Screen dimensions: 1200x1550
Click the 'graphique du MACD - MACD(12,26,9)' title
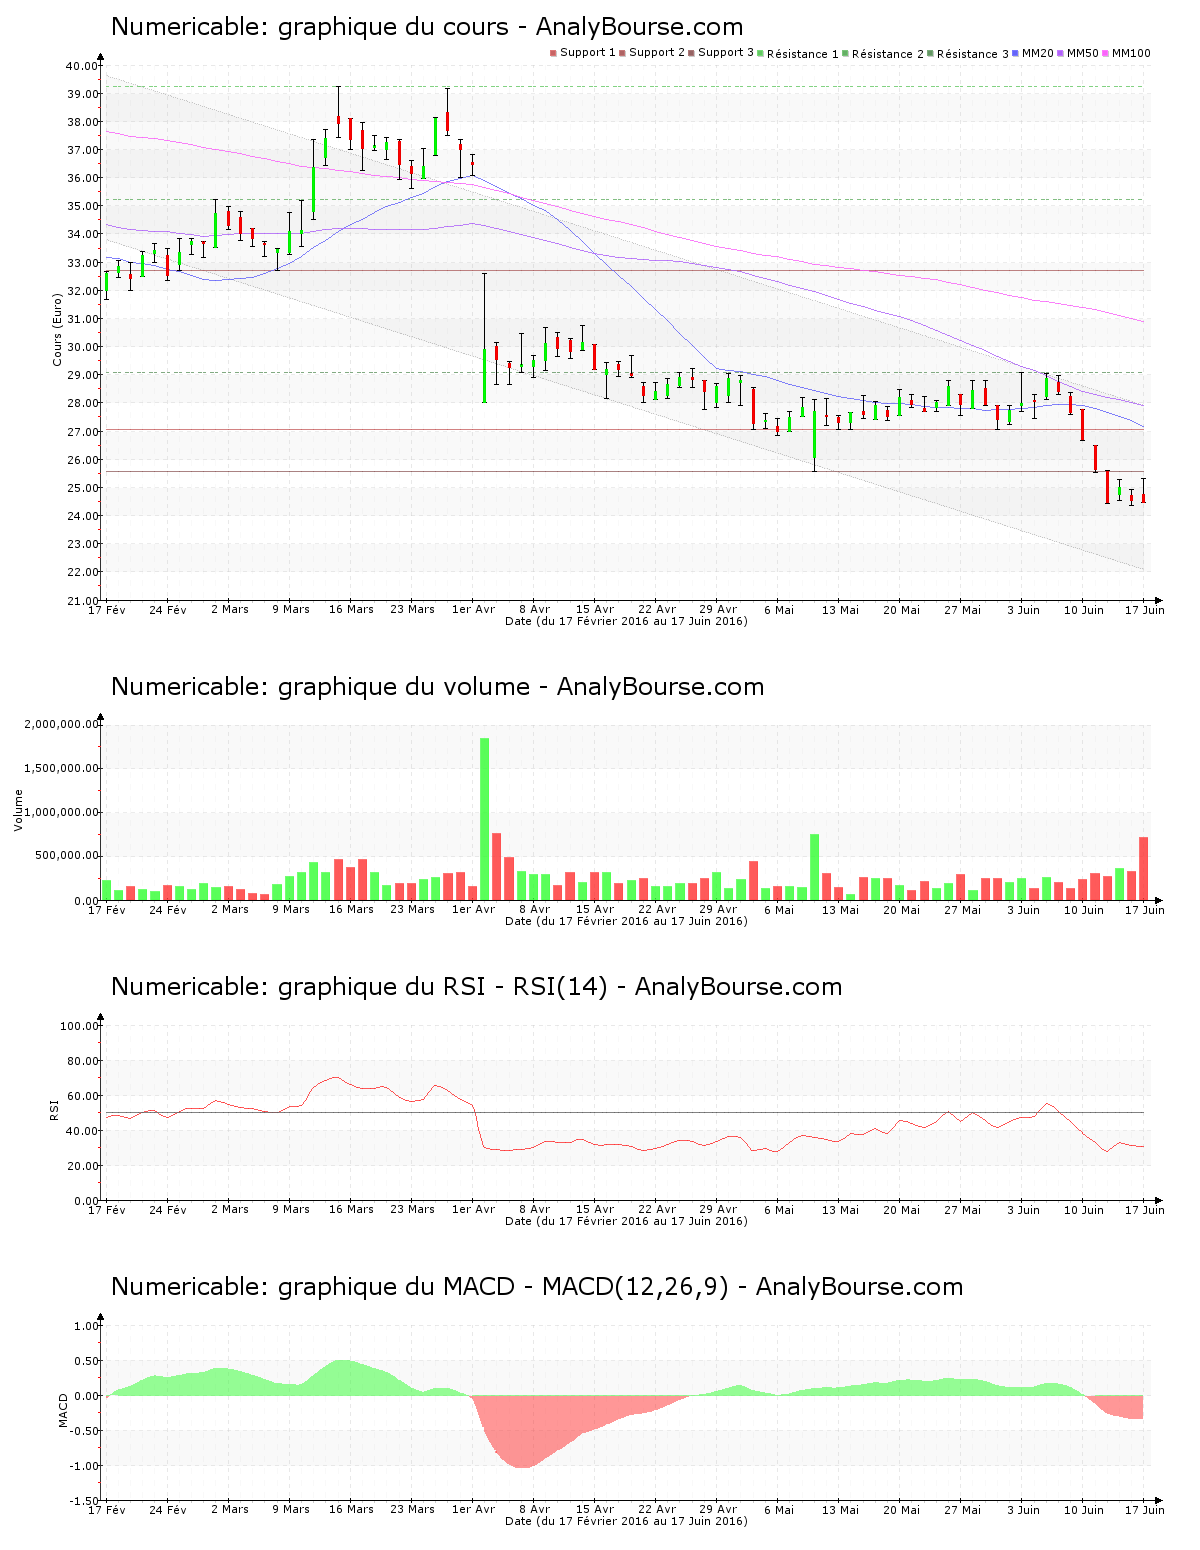[537, 1287]
